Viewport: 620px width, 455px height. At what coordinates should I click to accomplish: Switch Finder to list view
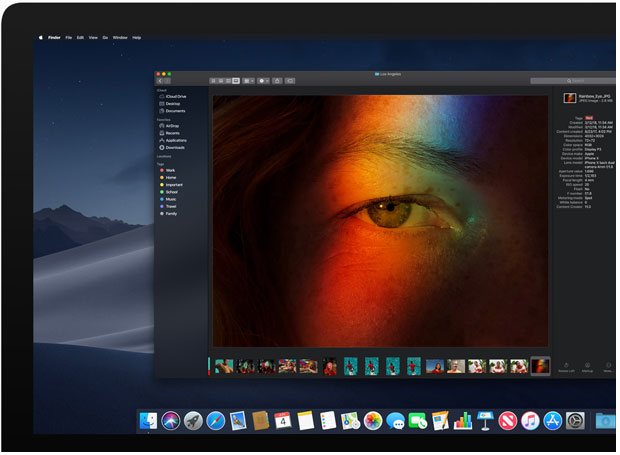(221, 81)
